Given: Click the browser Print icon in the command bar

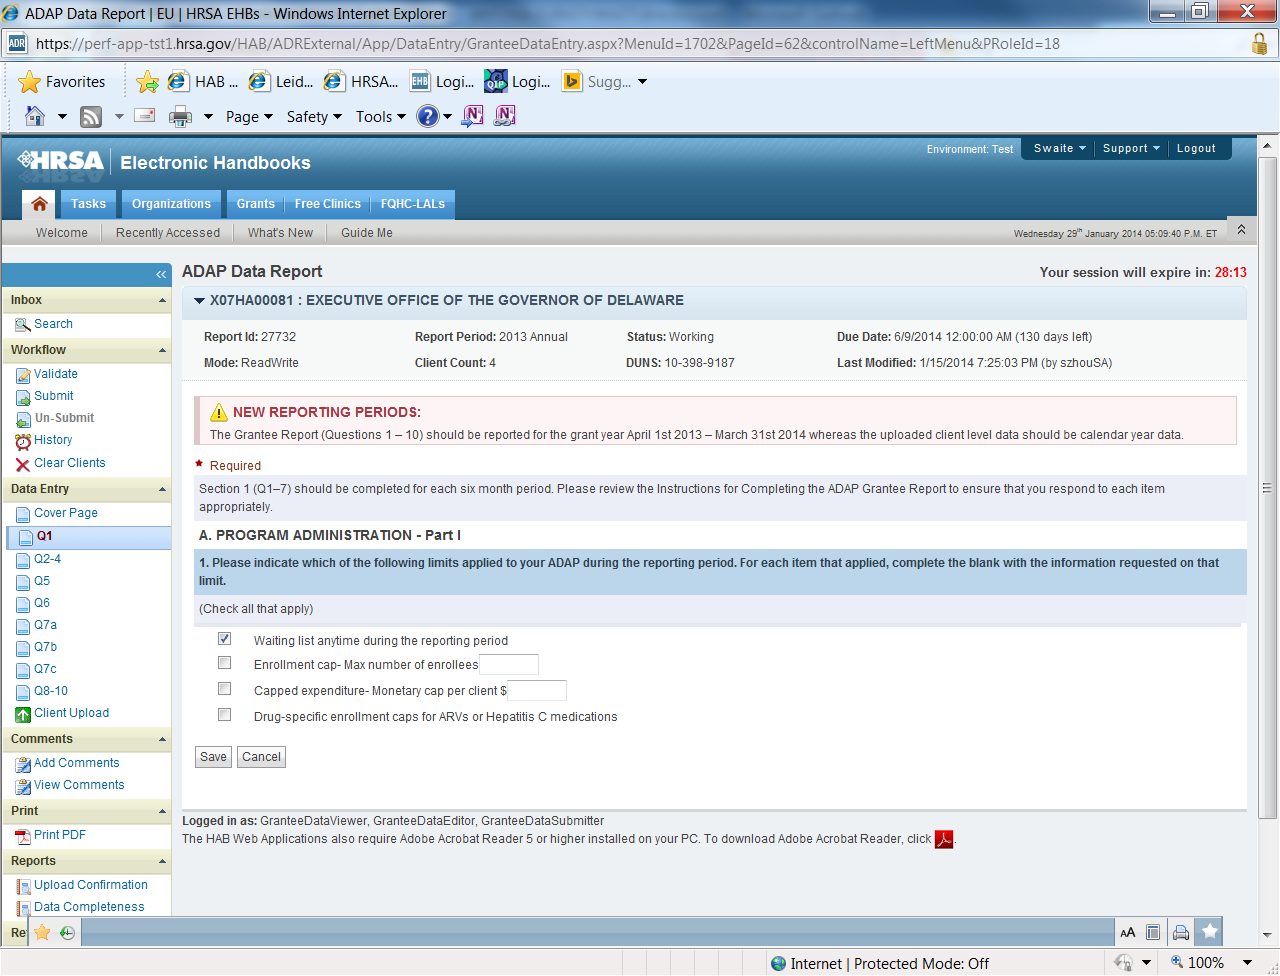Looking at the screenshot, I should 180,116.
